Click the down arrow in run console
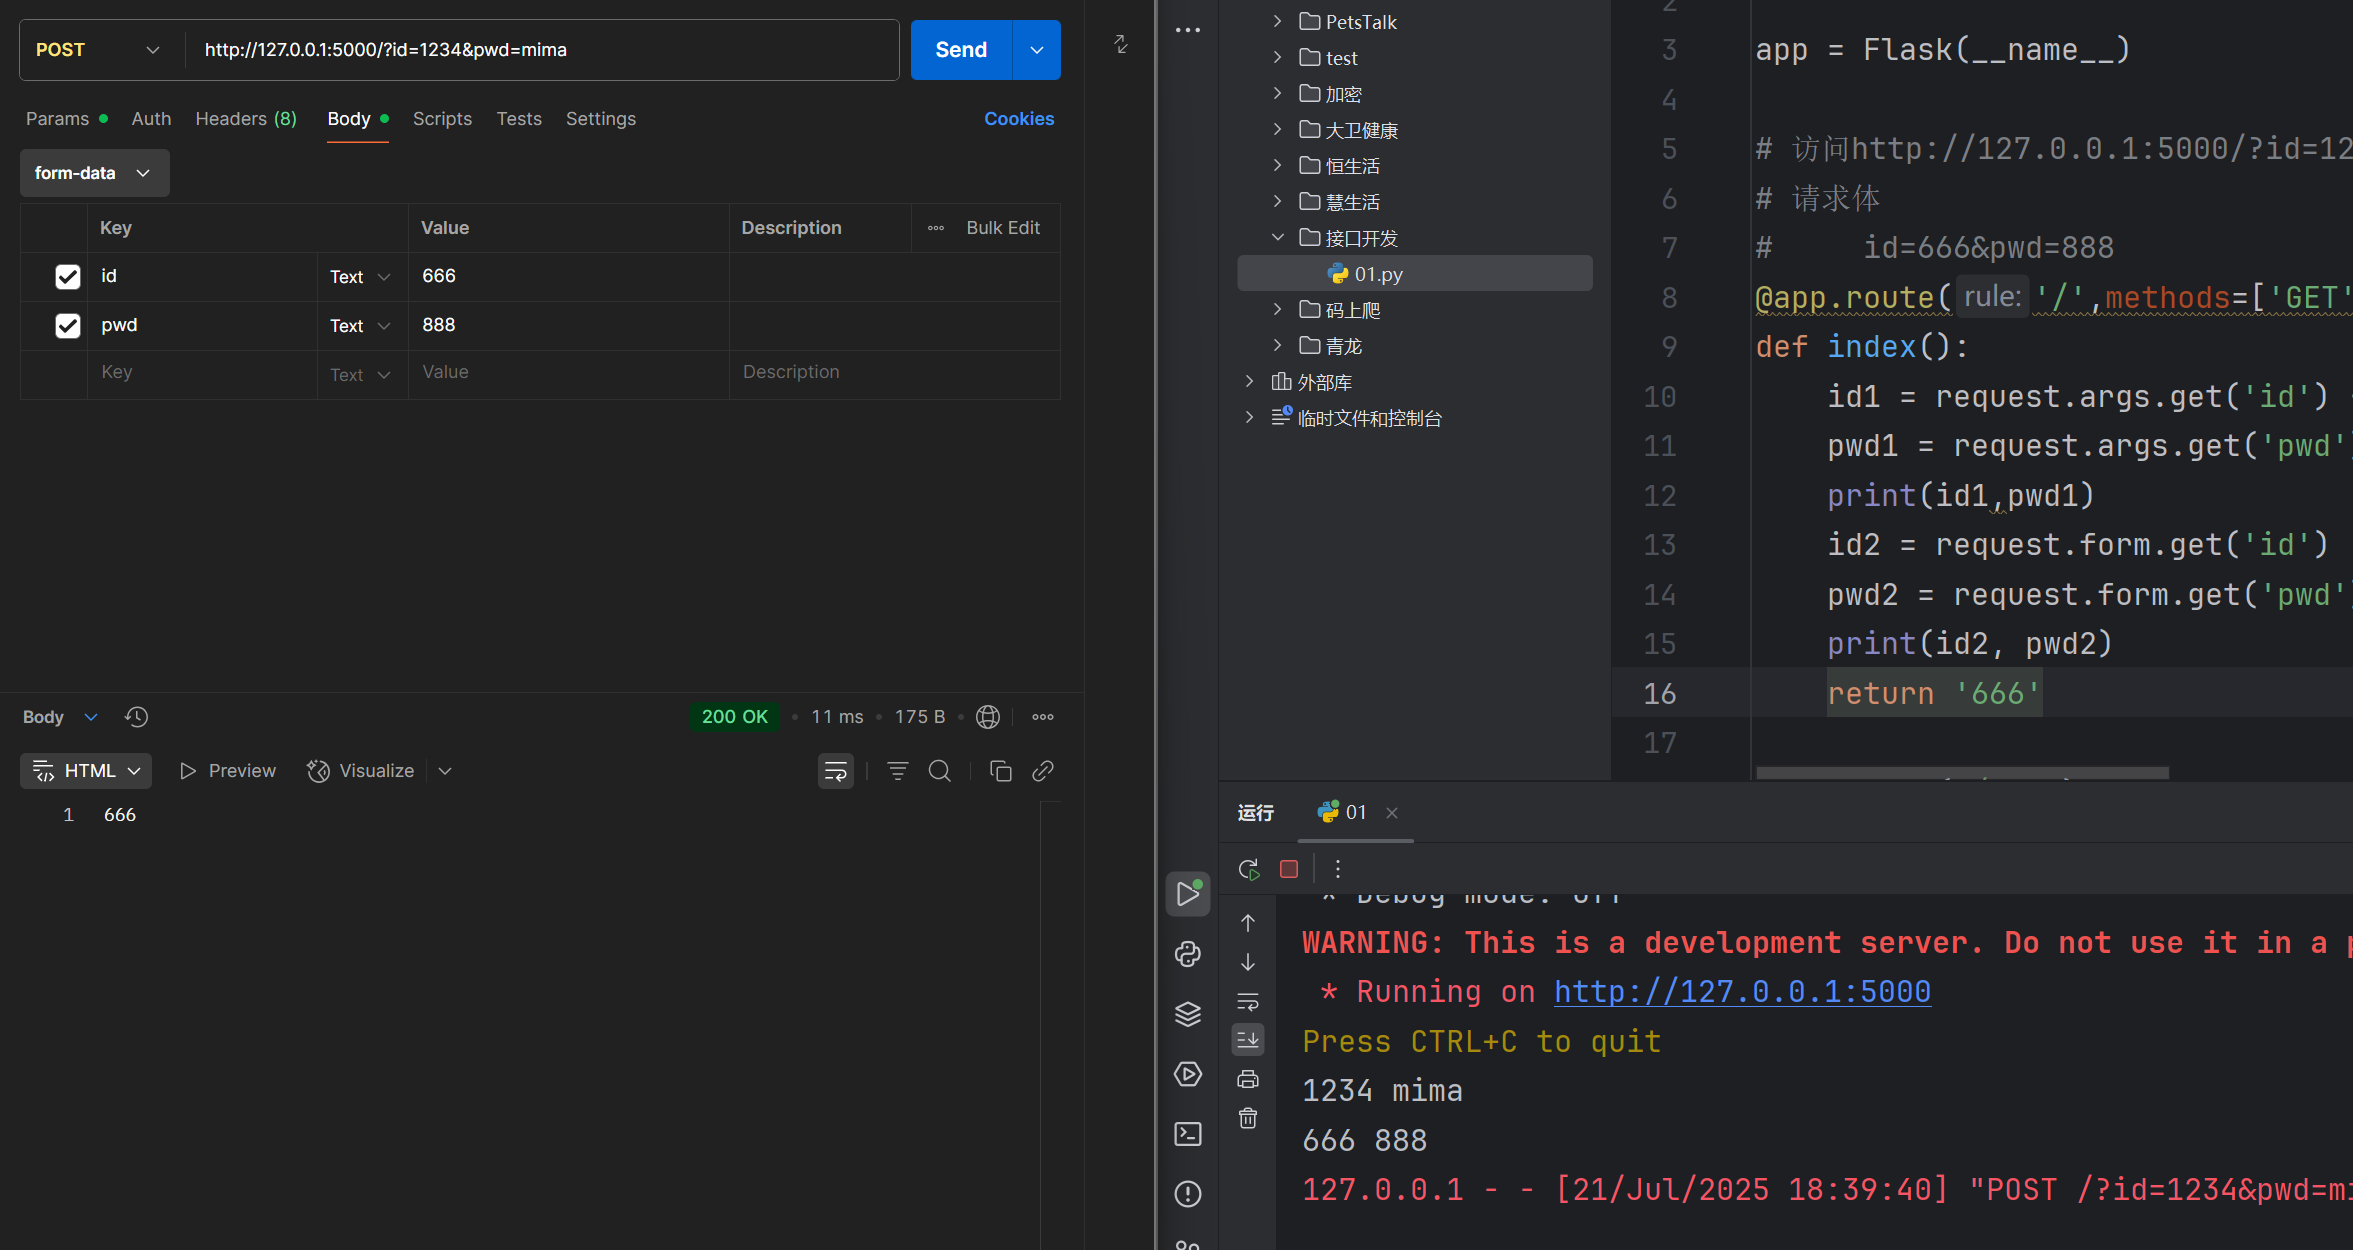 [x=1248, y=962]
